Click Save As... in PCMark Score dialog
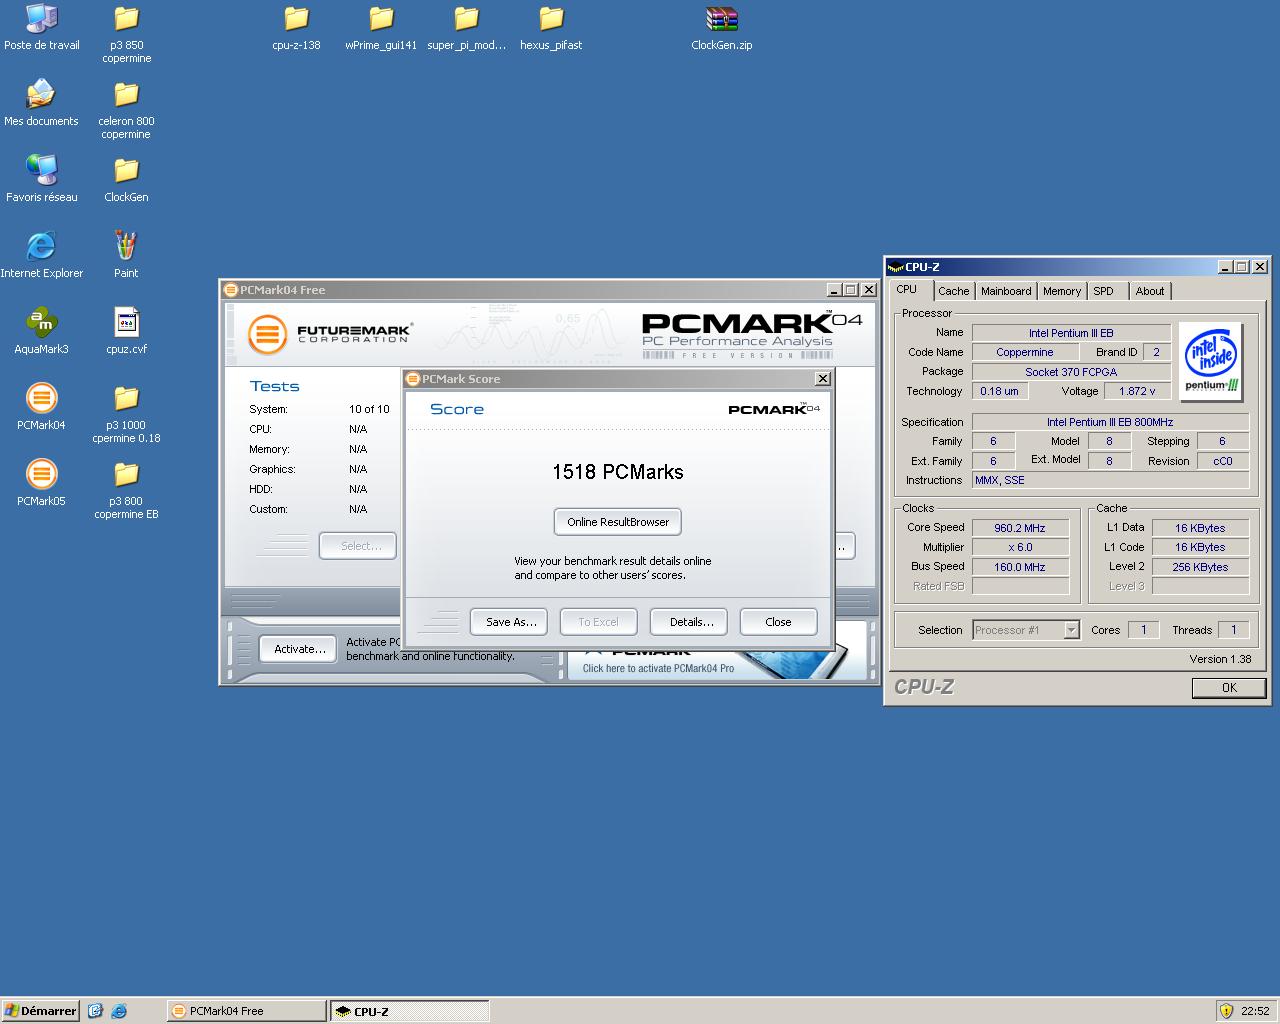The height and width of the screenshot is (1024, 1280). tap(511, 622)
